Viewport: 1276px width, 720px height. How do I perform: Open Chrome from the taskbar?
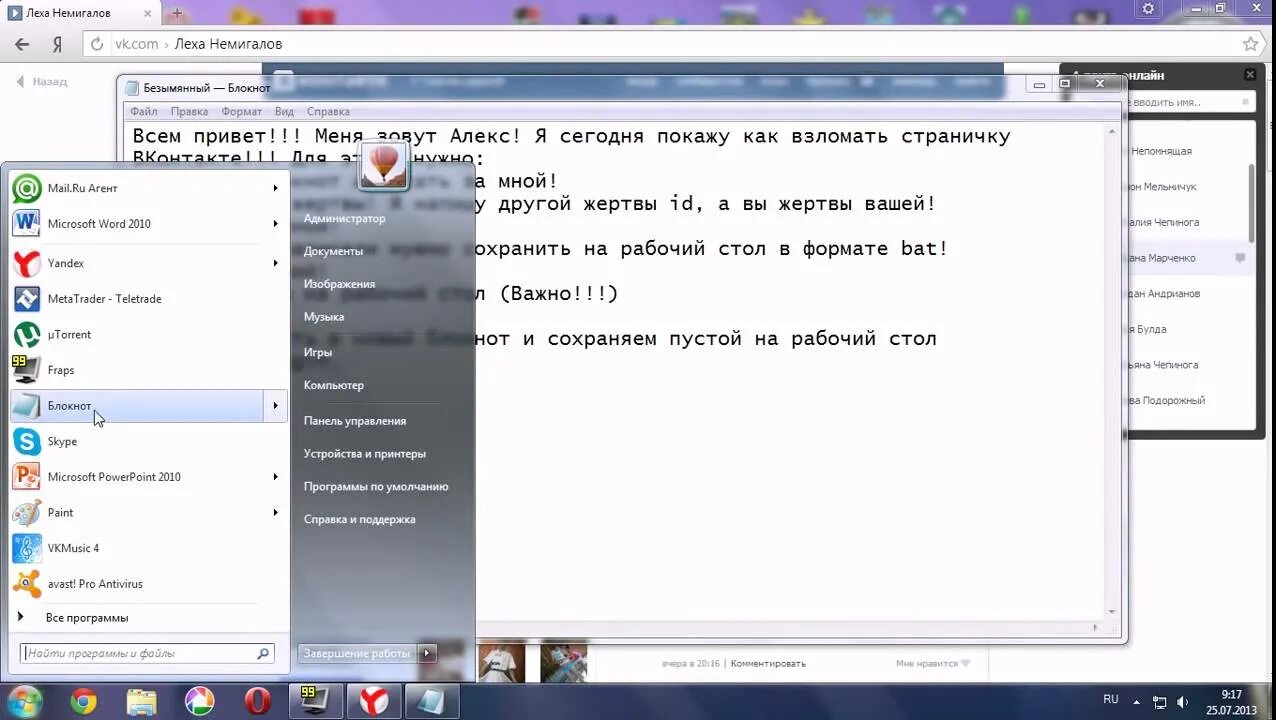84,702
